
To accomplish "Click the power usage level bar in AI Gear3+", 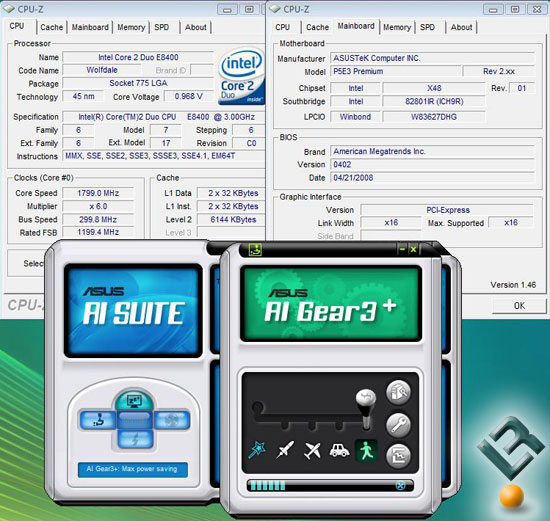I will (330, 486).
